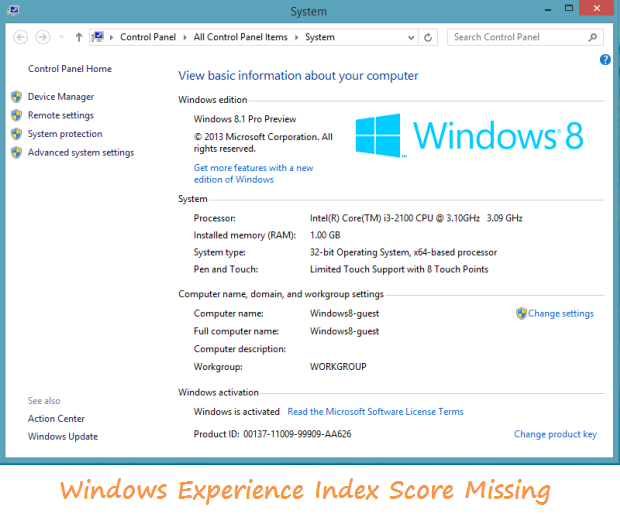Open Device Manager link
The width and height of the screenshot is (620, 519).
[61, 97]
